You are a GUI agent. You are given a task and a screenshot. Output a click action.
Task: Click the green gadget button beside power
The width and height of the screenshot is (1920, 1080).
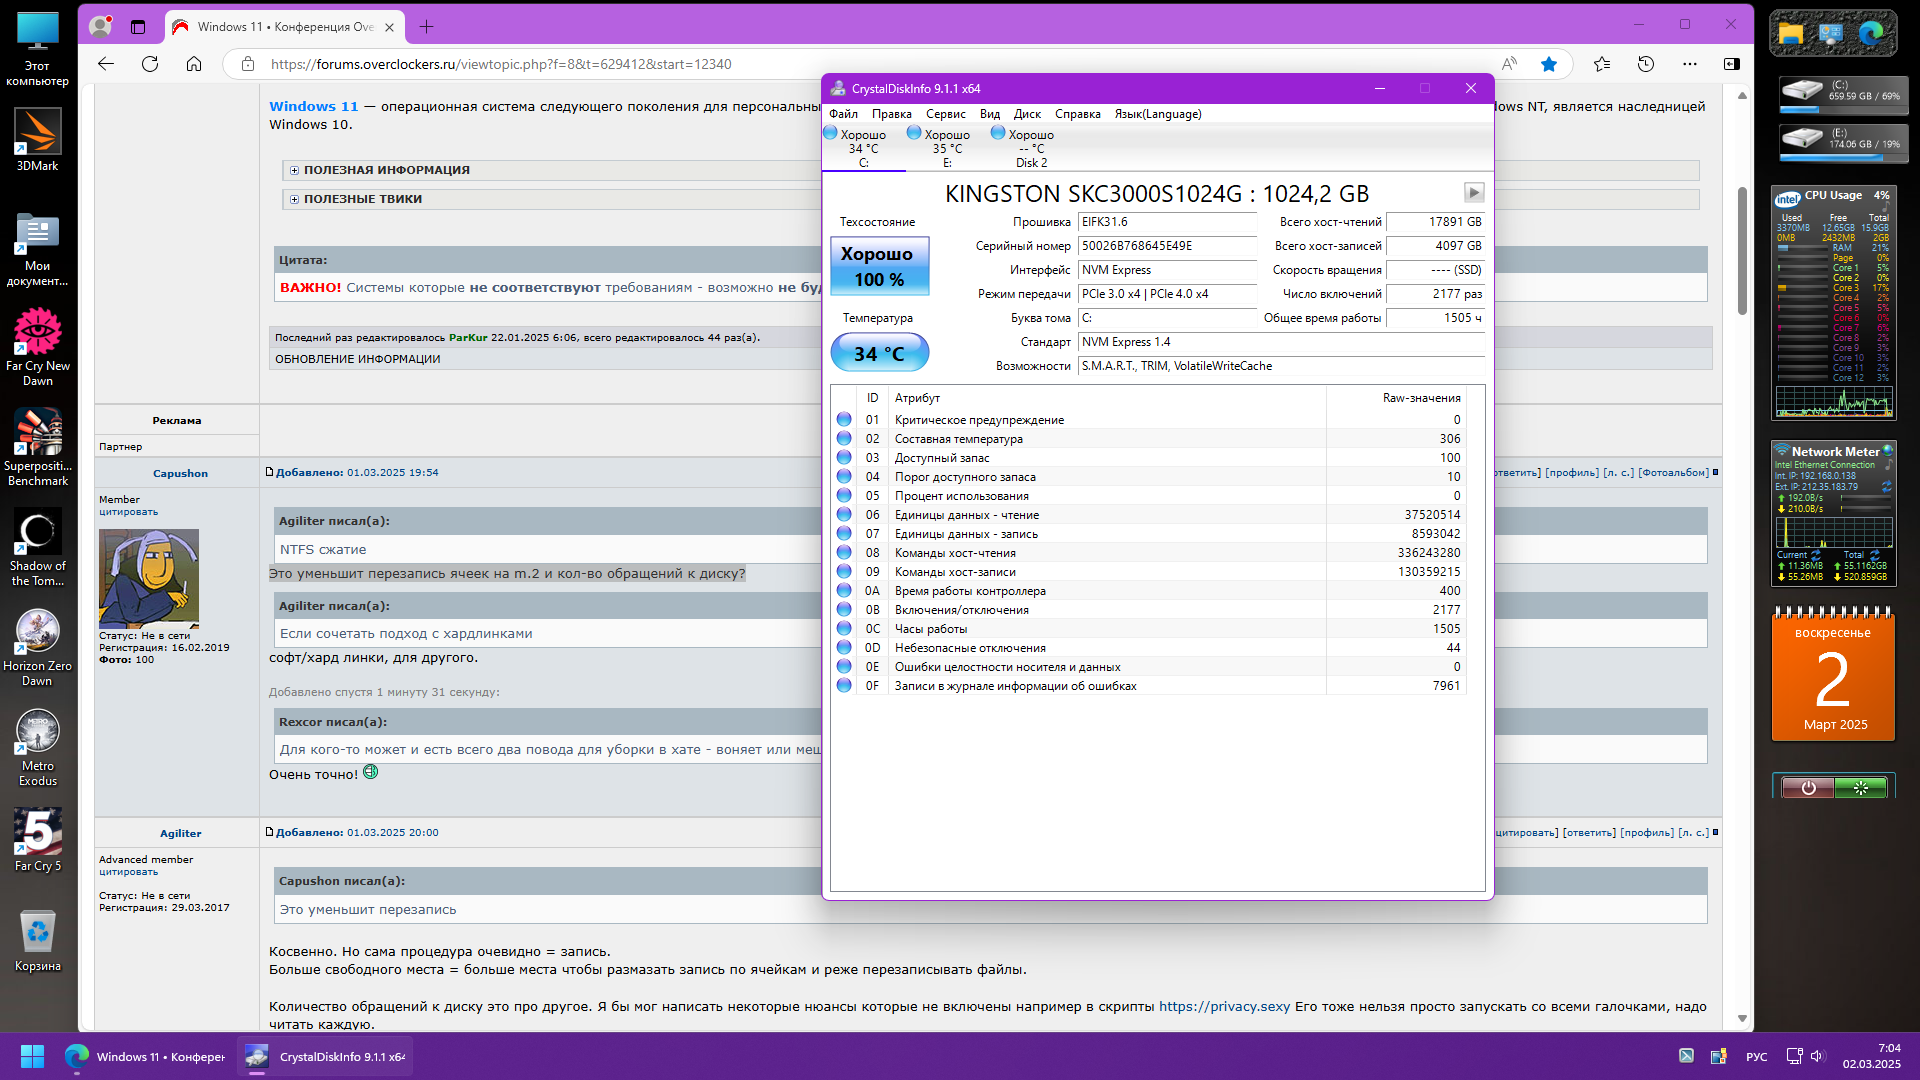(x=1860, y=788)
